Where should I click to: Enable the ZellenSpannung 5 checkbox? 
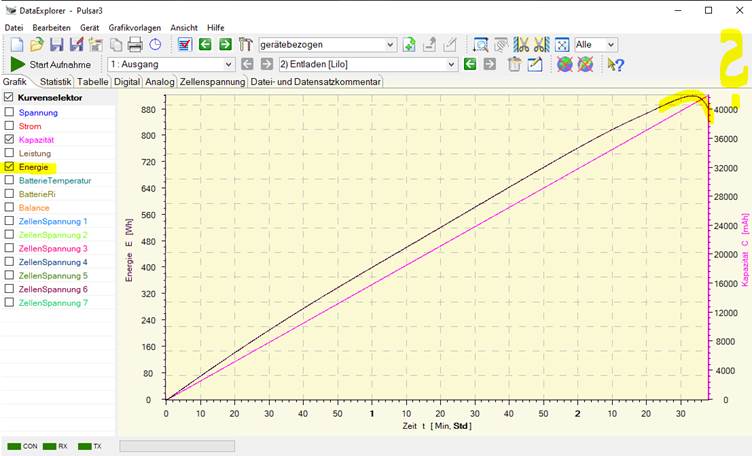[x=9, y=275]
